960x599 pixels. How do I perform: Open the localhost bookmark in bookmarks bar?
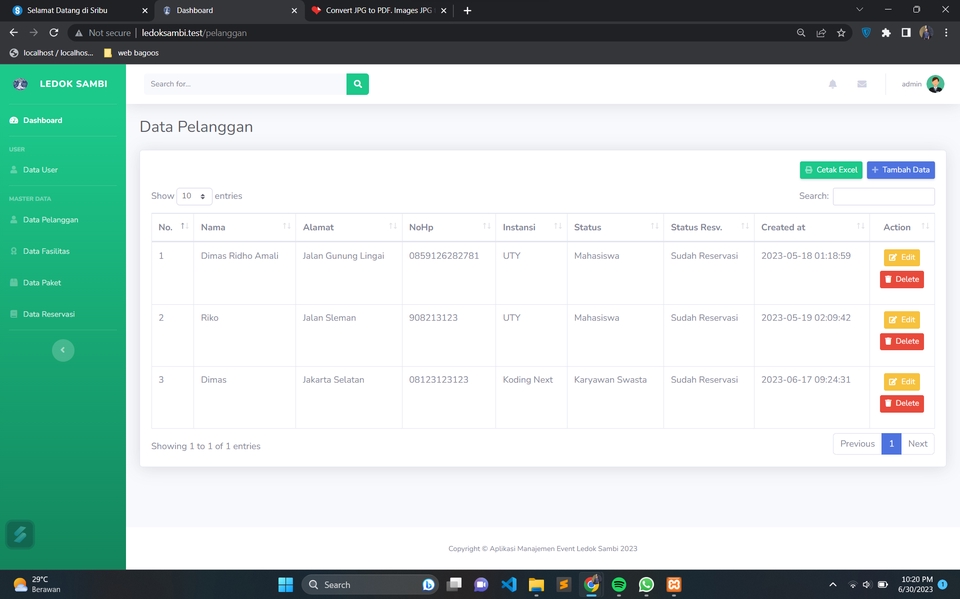(x=51, y=53)
